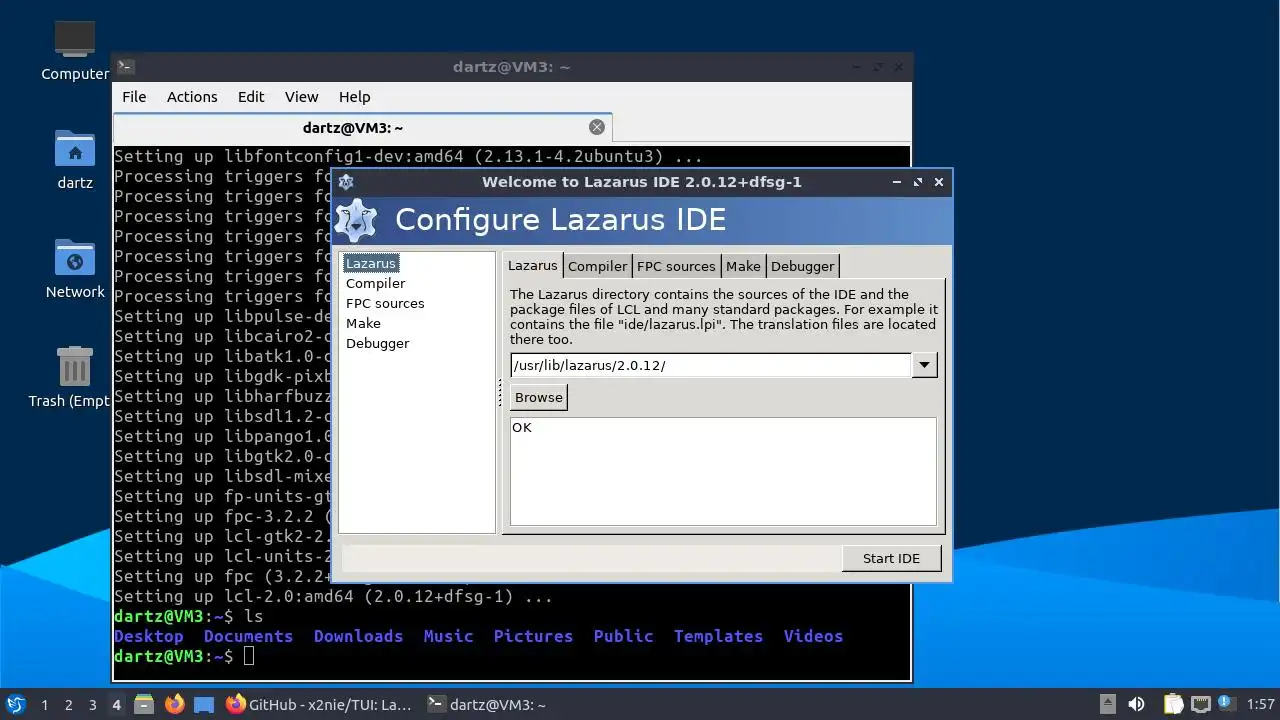Switch to virtual desktop 1
Viewport: 1280px width, 720px height.
coord(44,705)
